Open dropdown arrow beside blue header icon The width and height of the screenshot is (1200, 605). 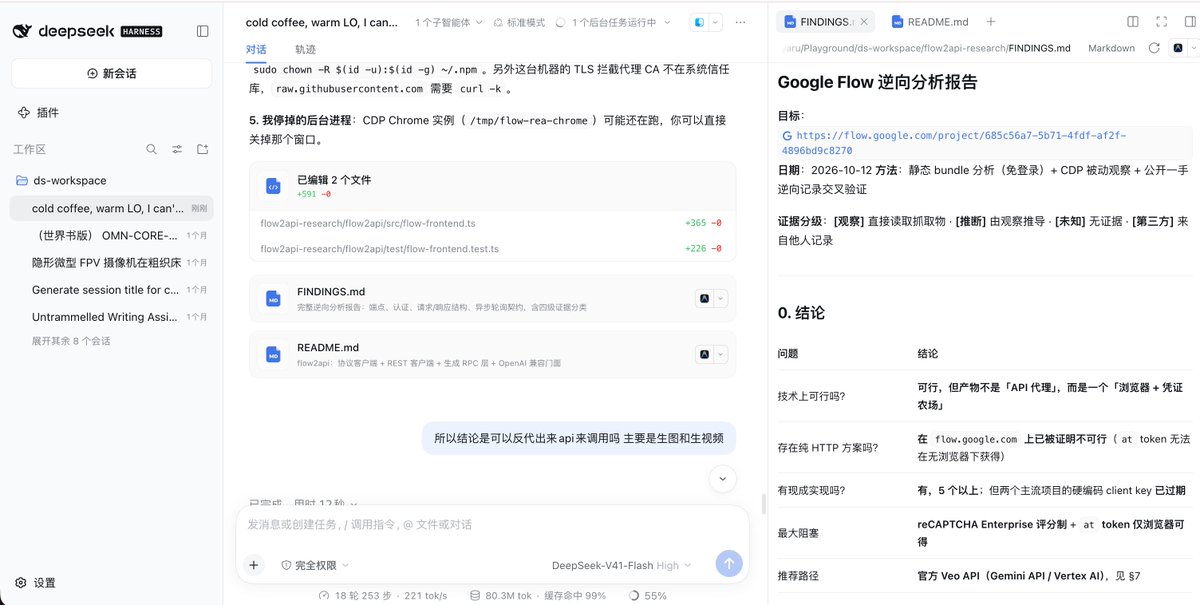714,22
